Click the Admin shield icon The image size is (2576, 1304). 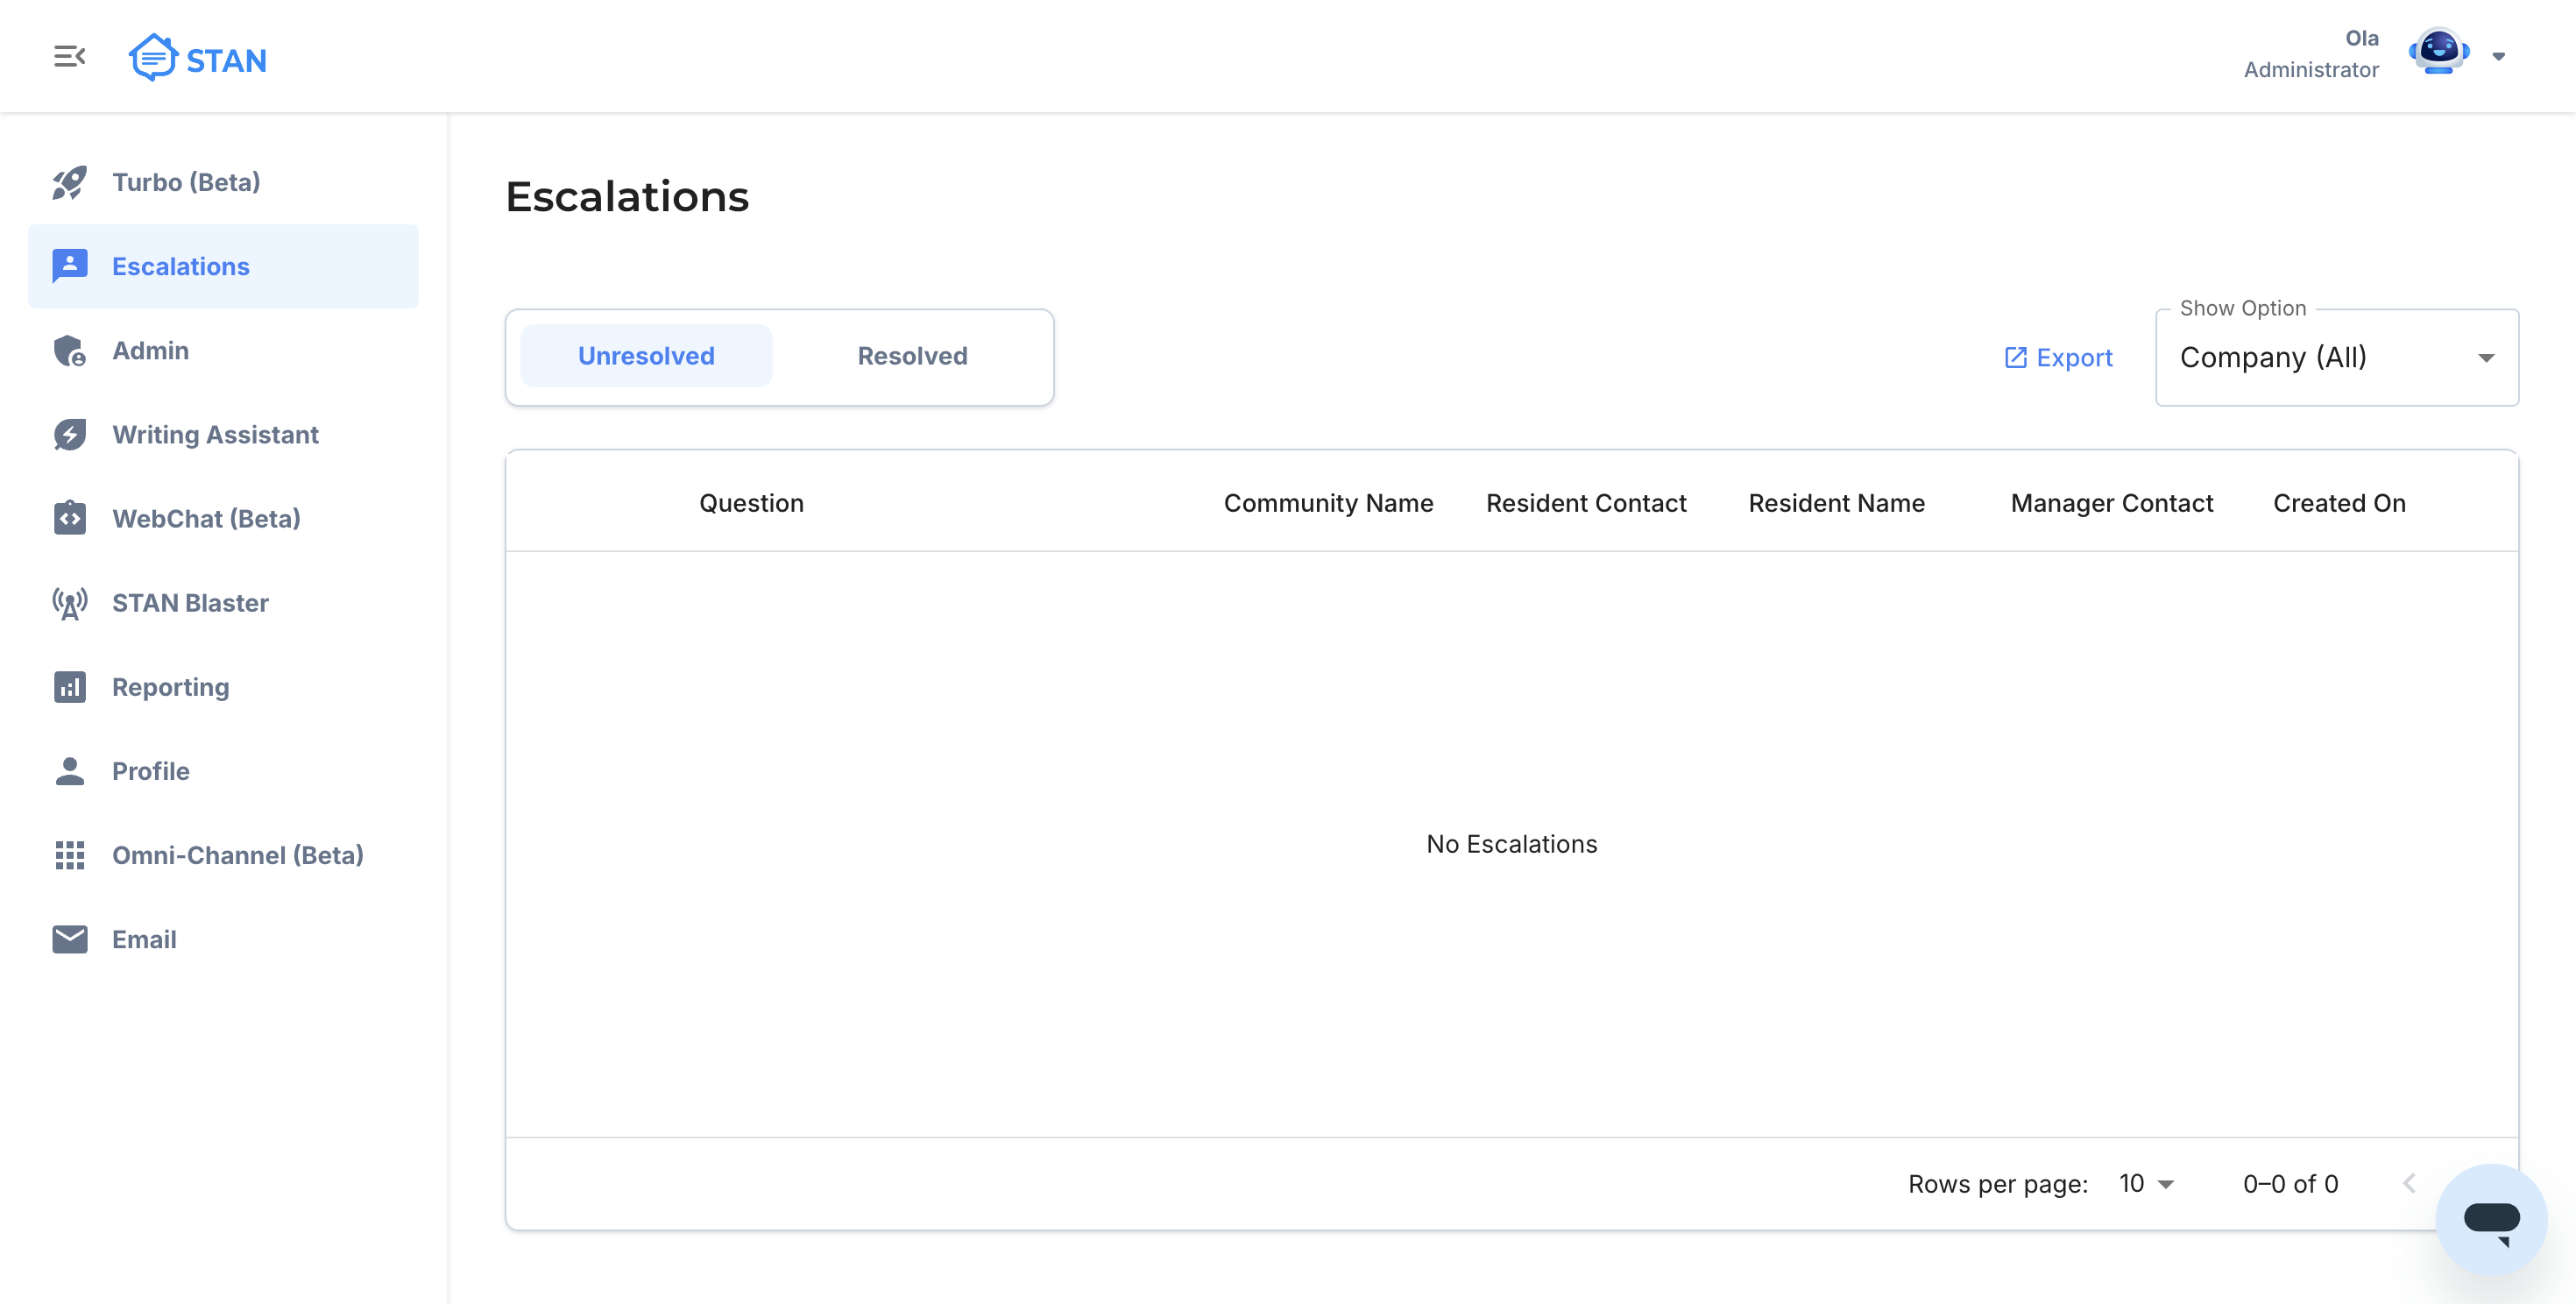click(69, 351)
